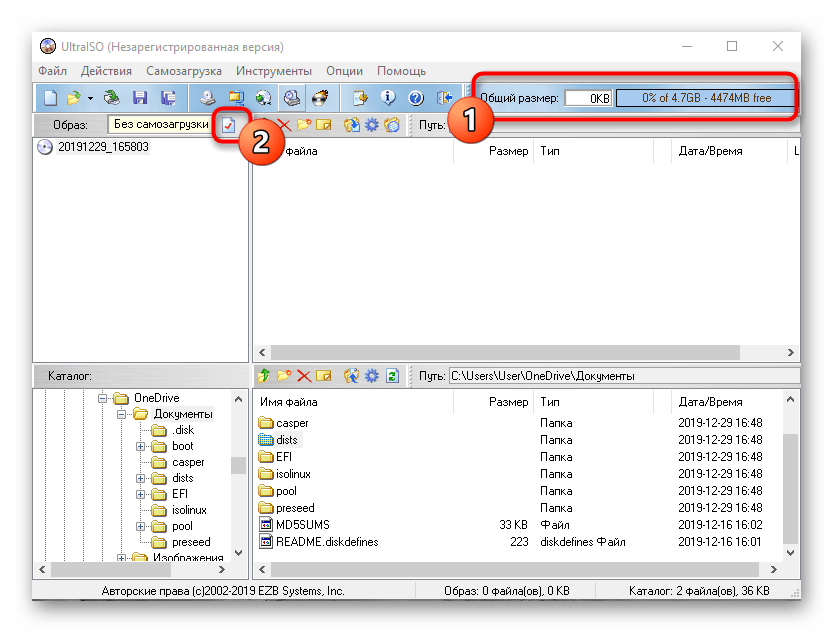Click the disc capacity usage bar

pos(705,98)
